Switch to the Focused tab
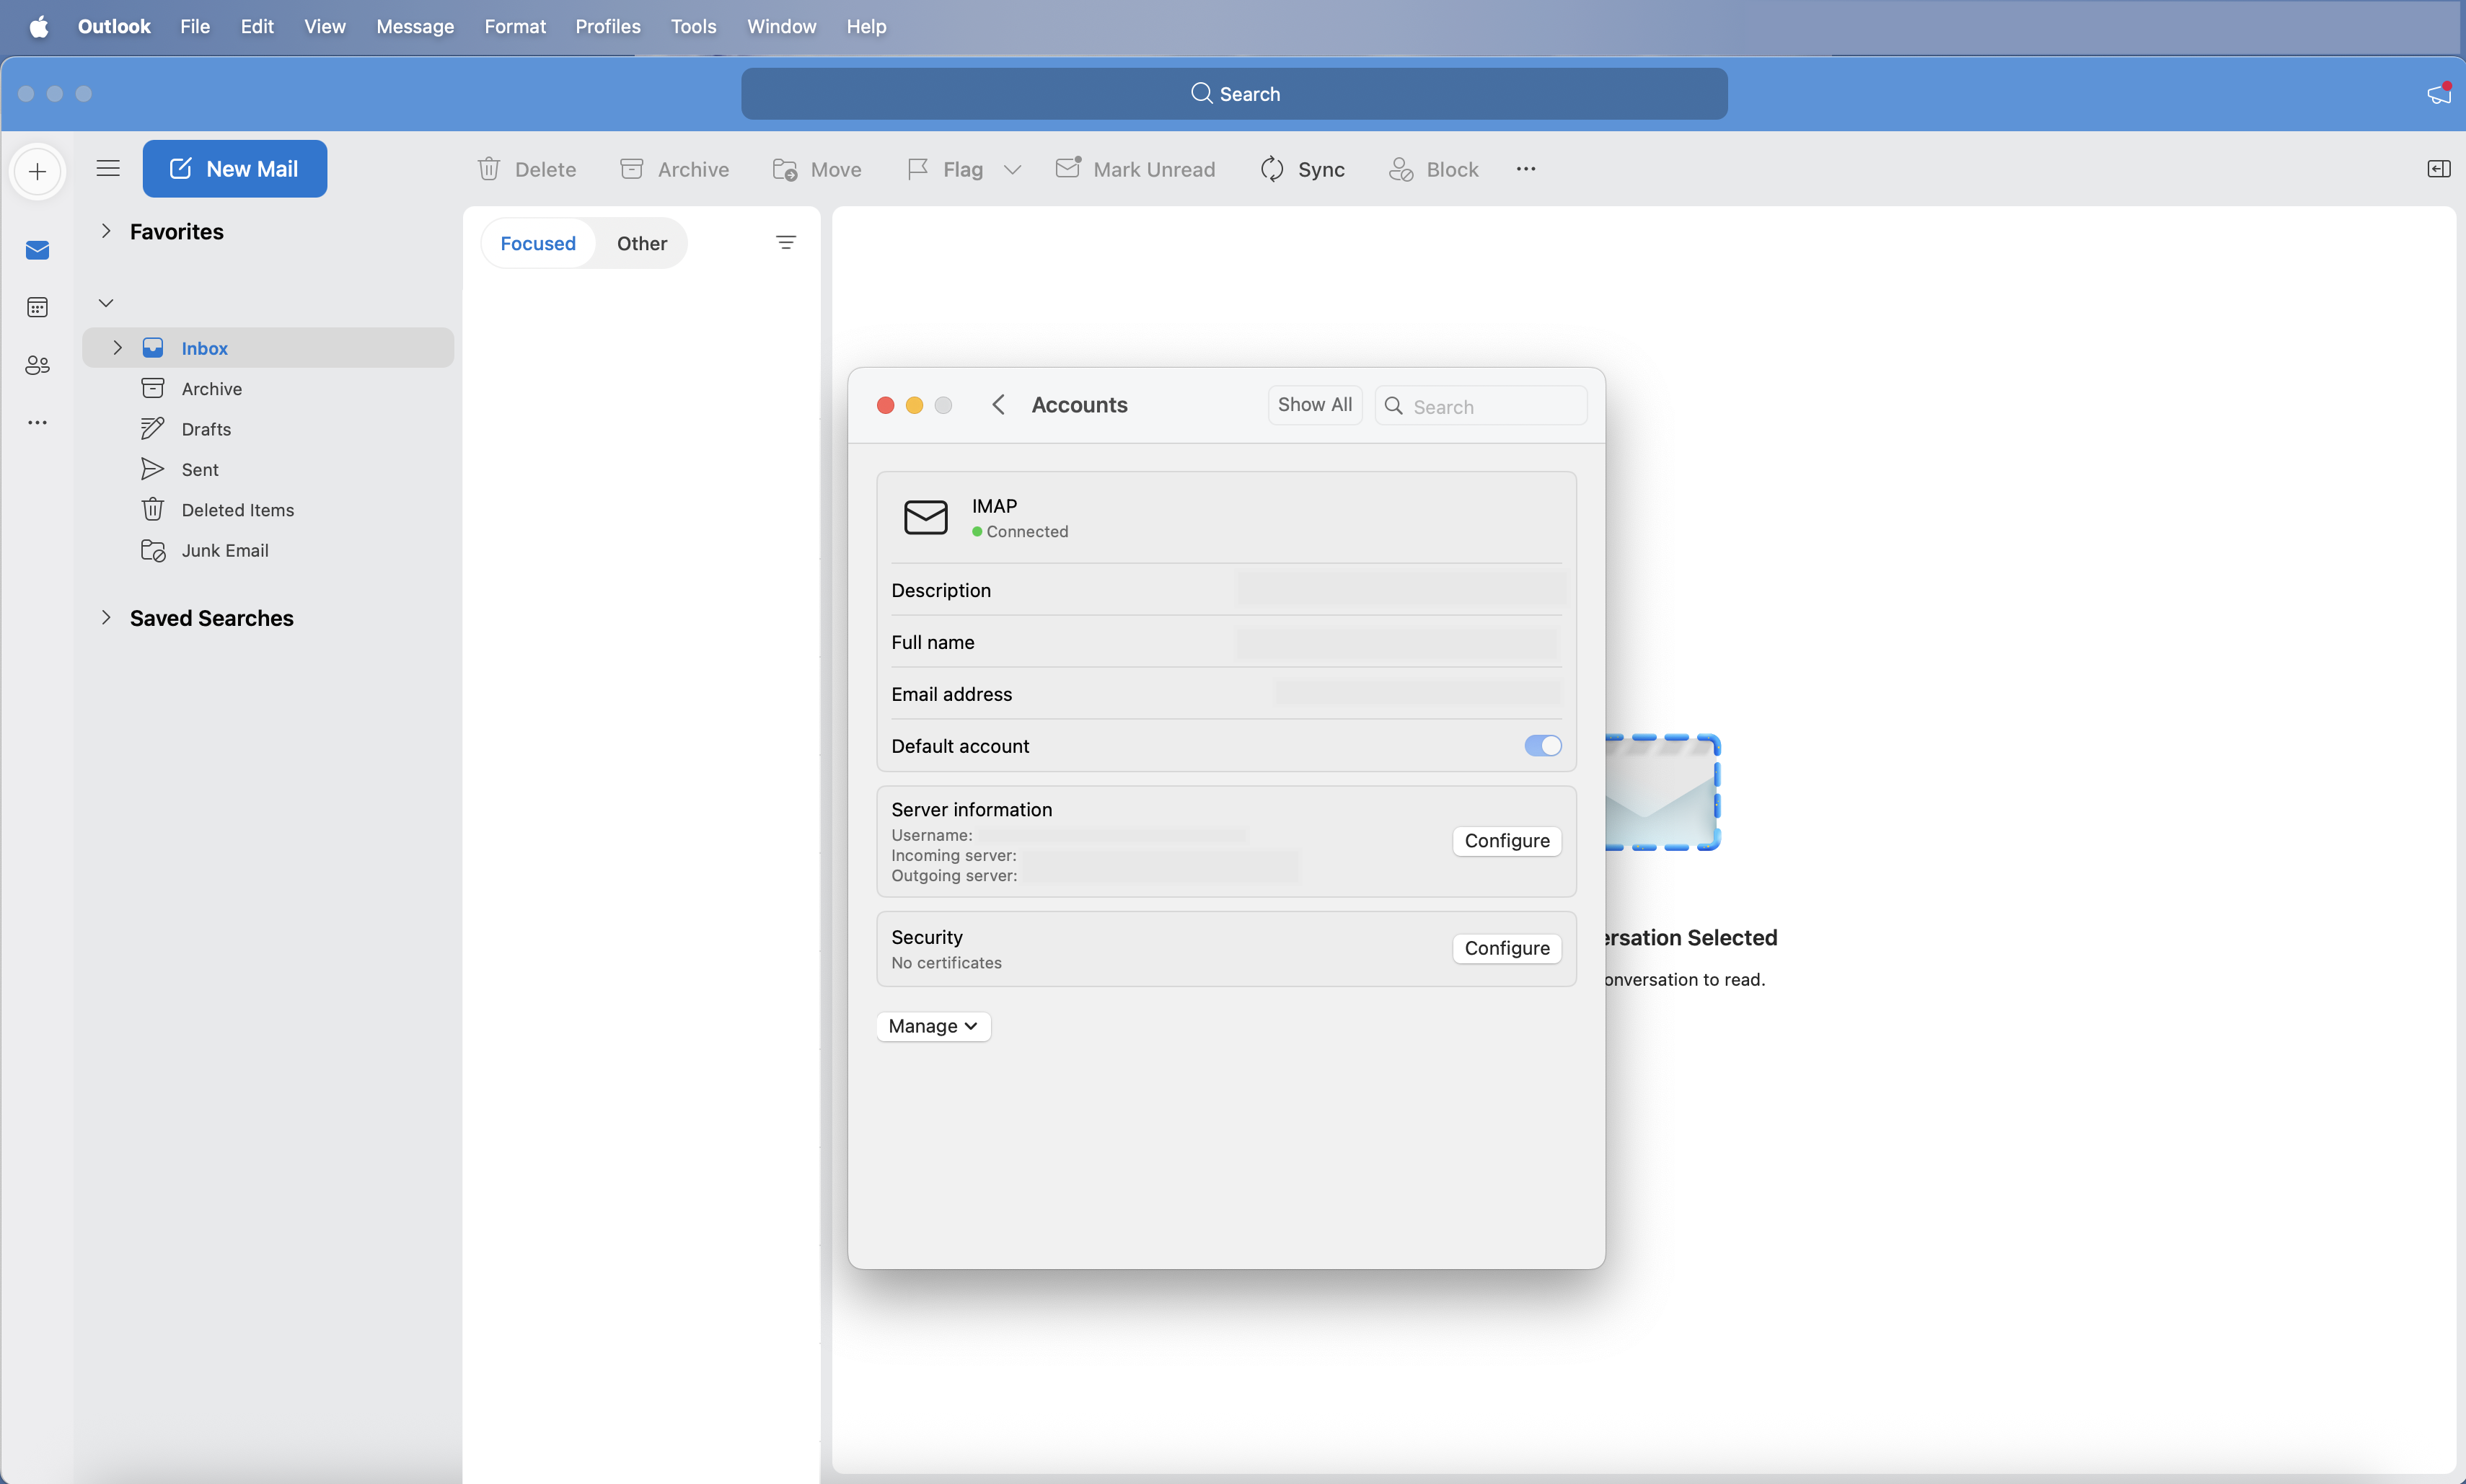2466x1484 pixels. [x=538, y=243]
